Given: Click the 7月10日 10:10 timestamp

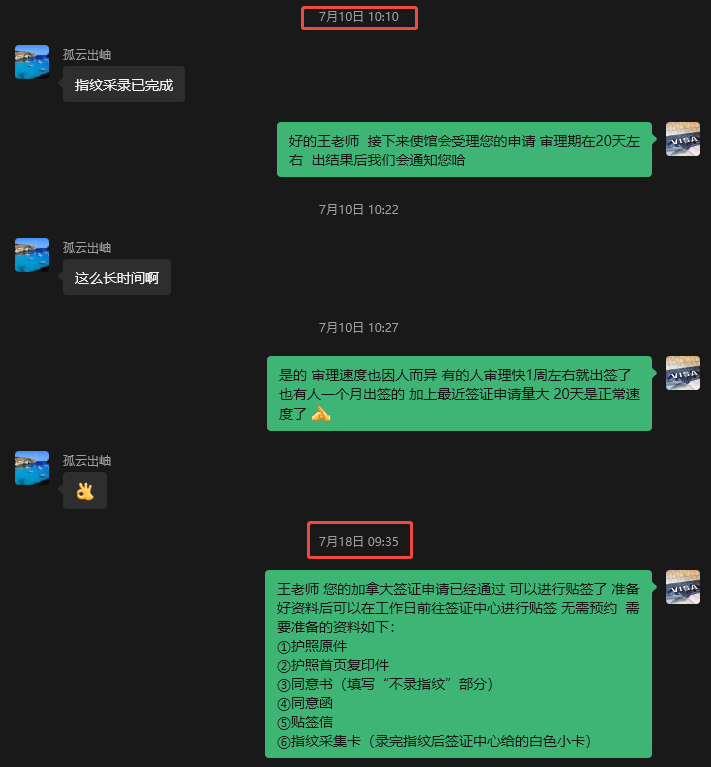Looking at the screenshot, I should [359, 17].
